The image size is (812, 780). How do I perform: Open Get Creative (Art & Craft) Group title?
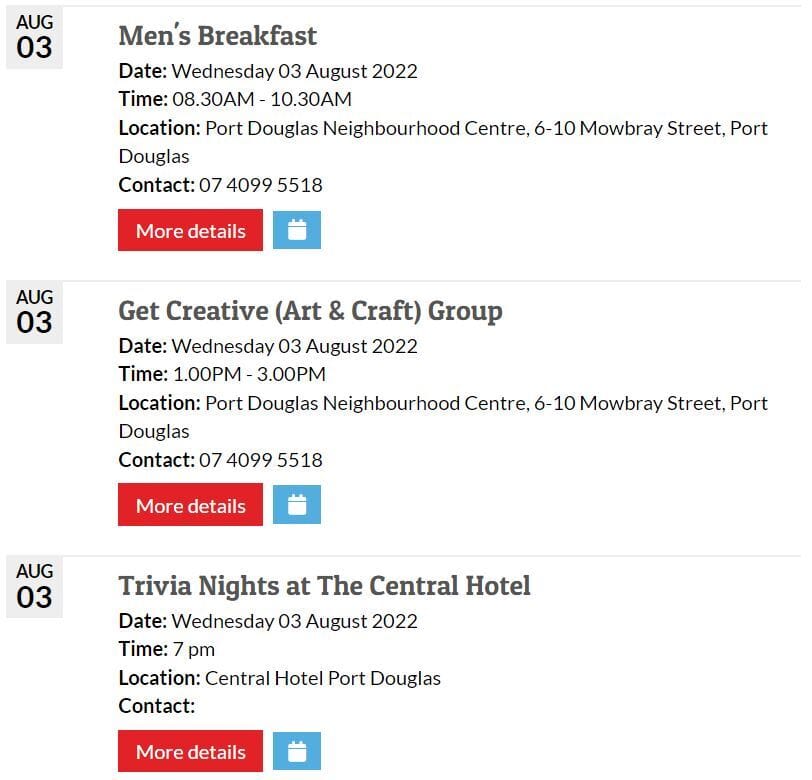[x=310, y=311]
